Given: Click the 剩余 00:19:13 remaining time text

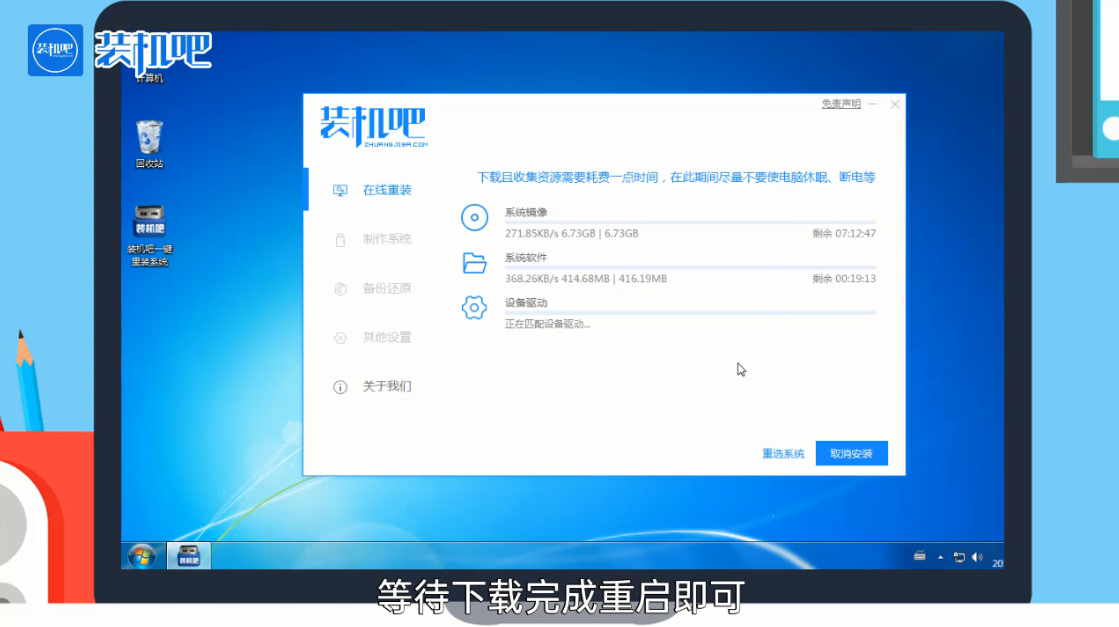Looking at the screenshot, I should [844, 278].
